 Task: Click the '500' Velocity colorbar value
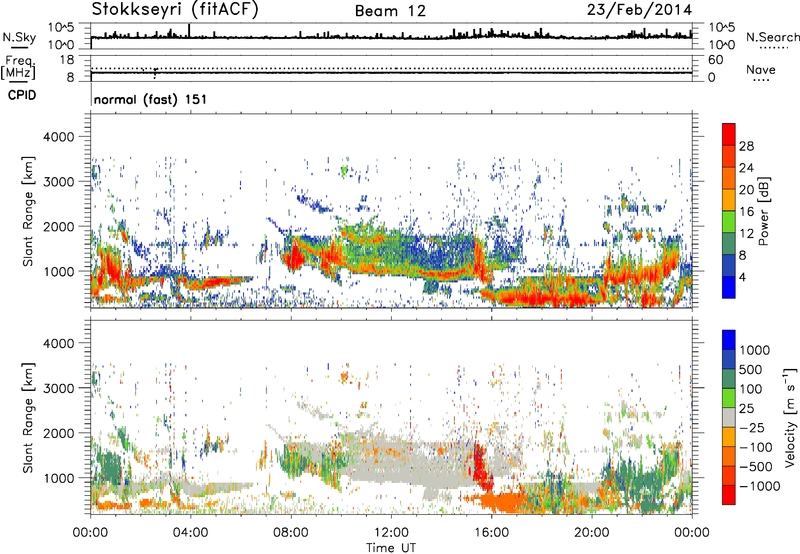[x=751, y=369]
